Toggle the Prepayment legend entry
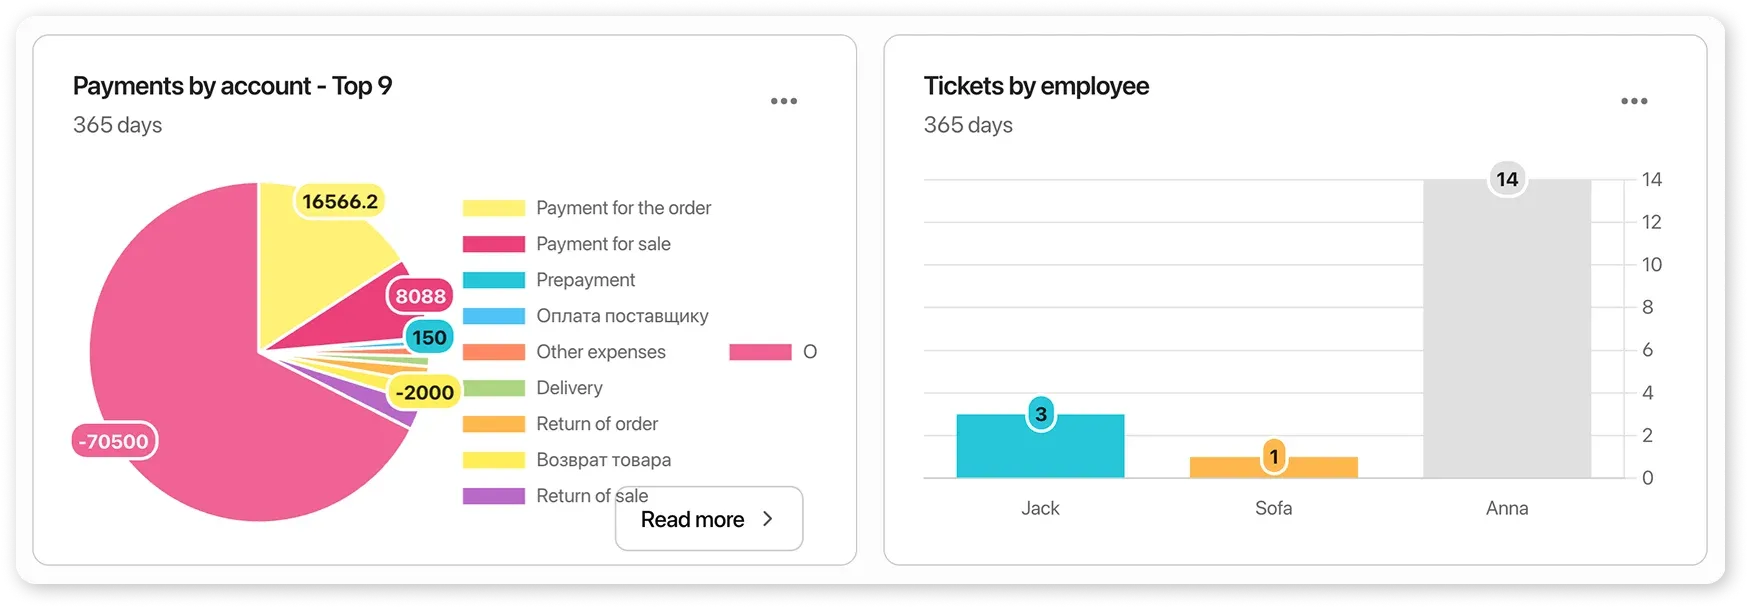The image size is (1750, 608). pyautogui.click(x=587, y=280)
